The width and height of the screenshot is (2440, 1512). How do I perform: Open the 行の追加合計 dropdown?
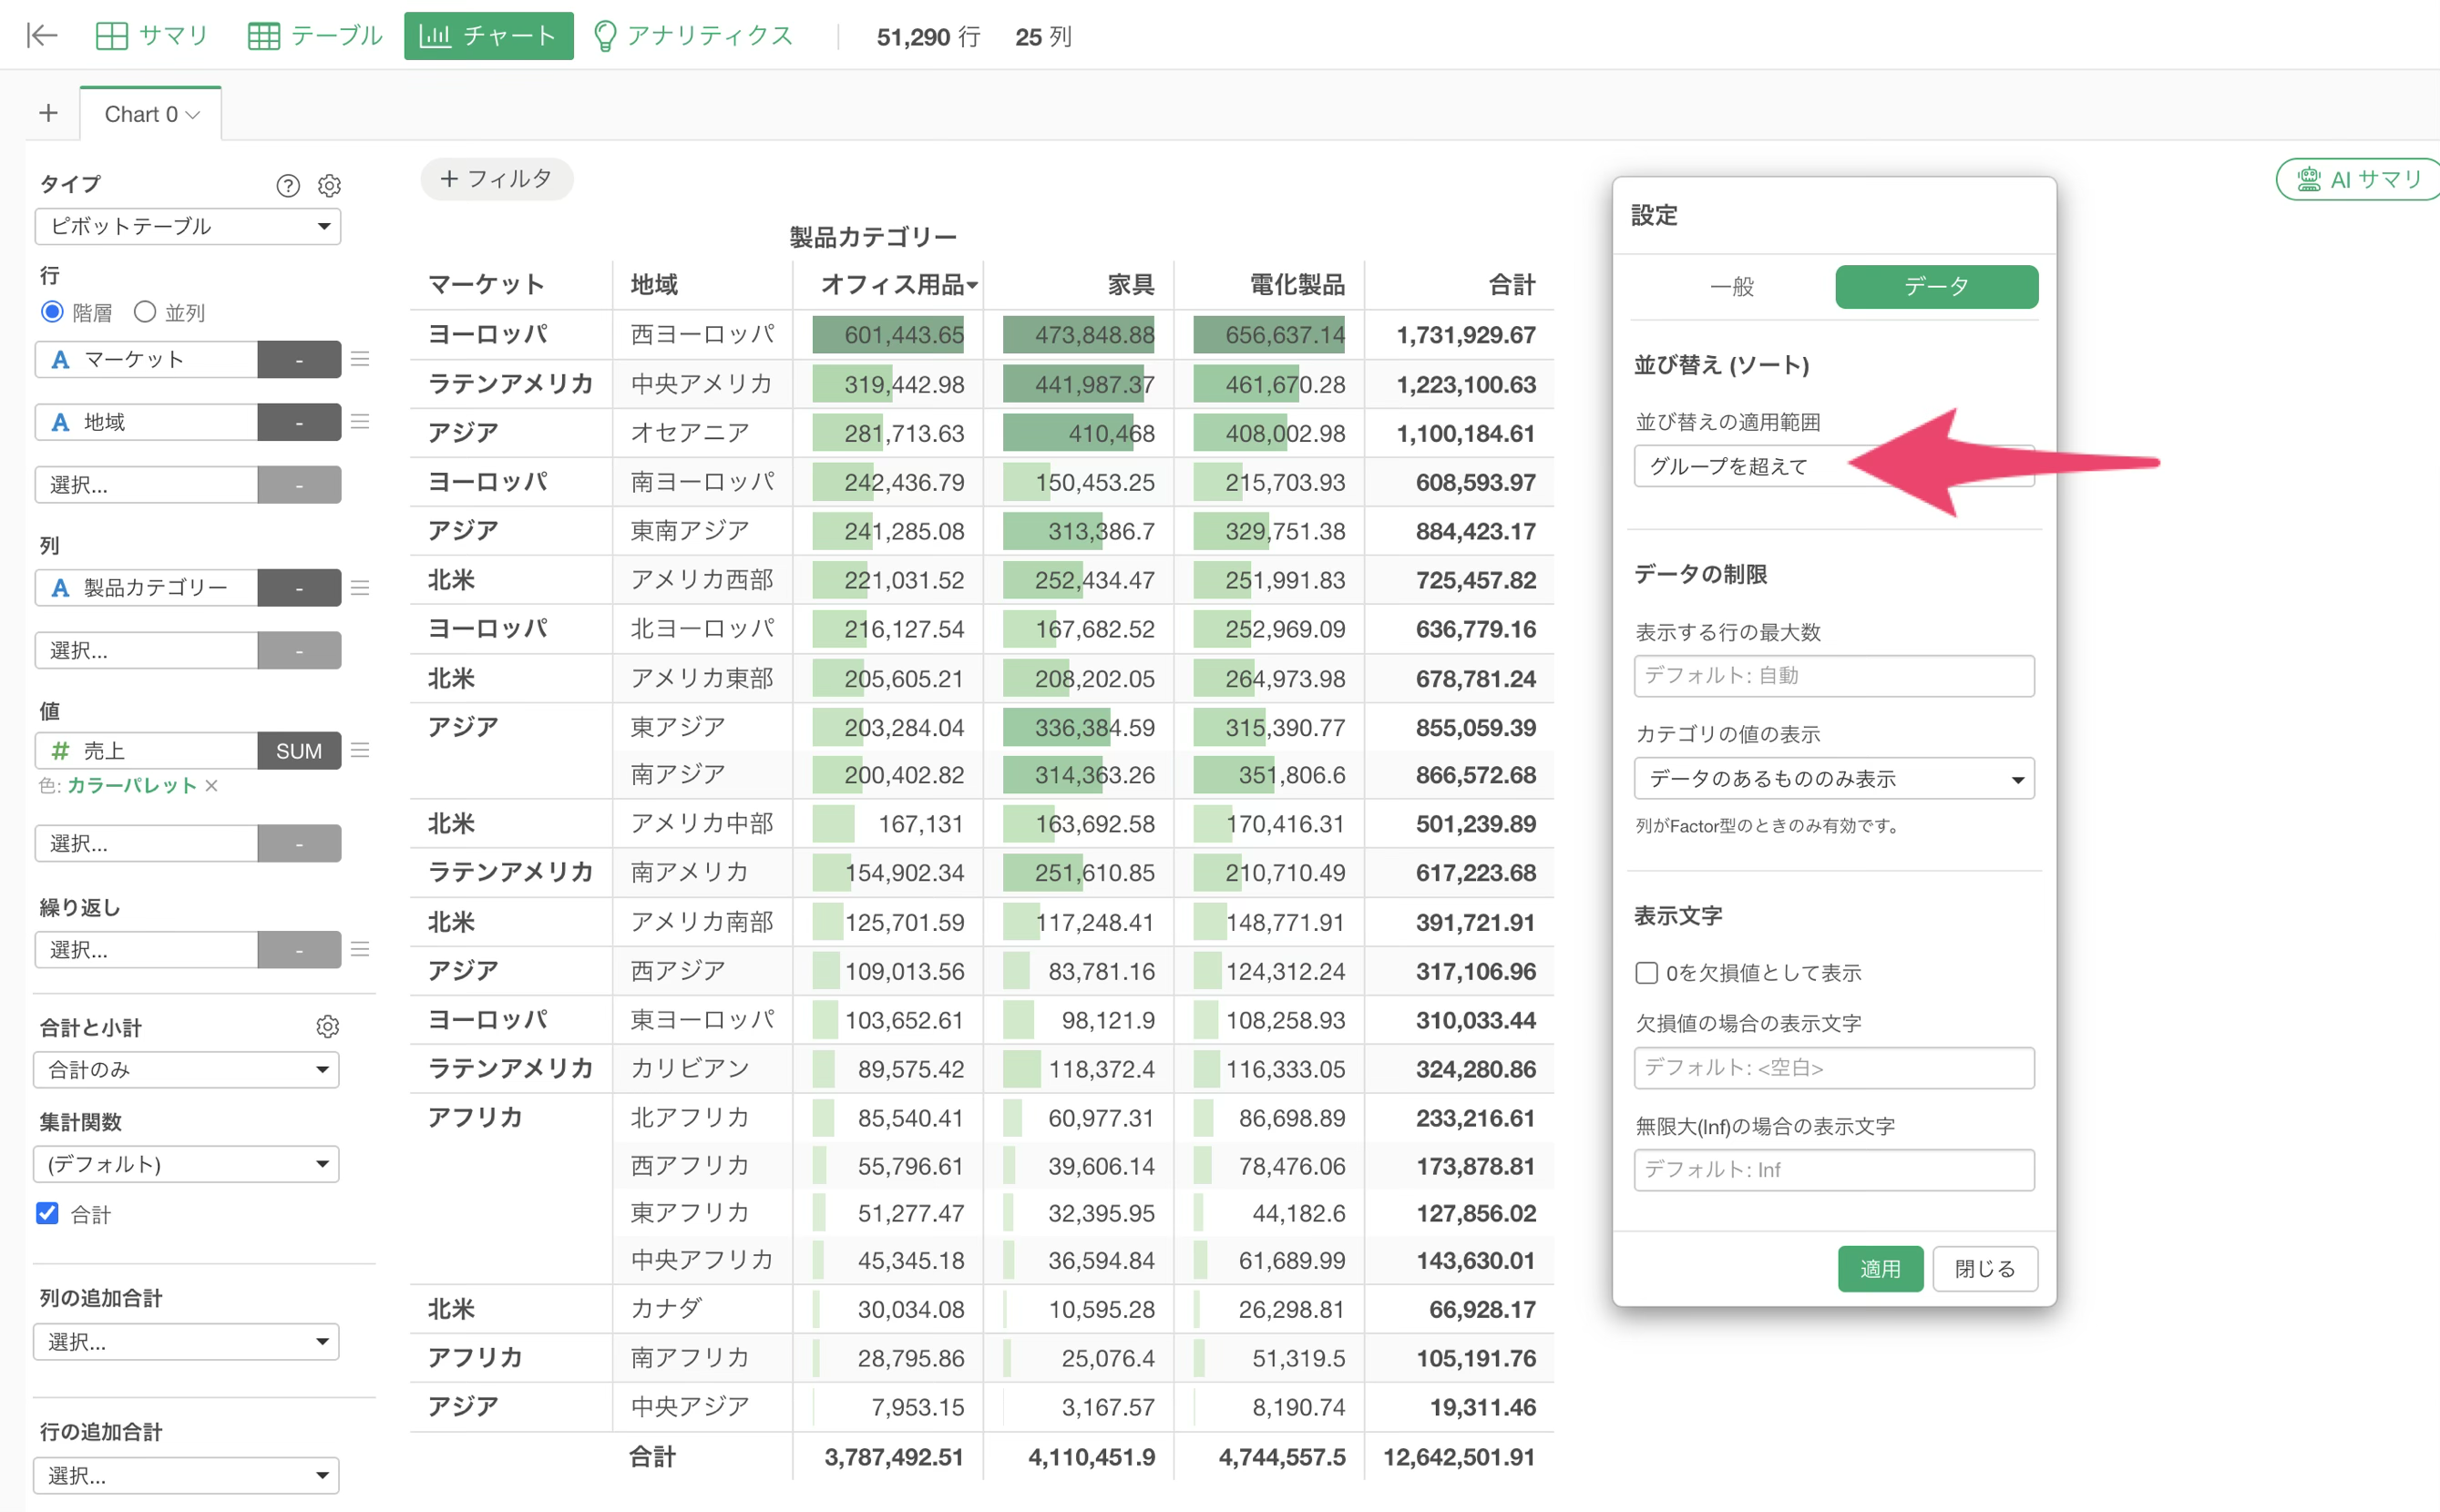click(x=187, y=1475)
